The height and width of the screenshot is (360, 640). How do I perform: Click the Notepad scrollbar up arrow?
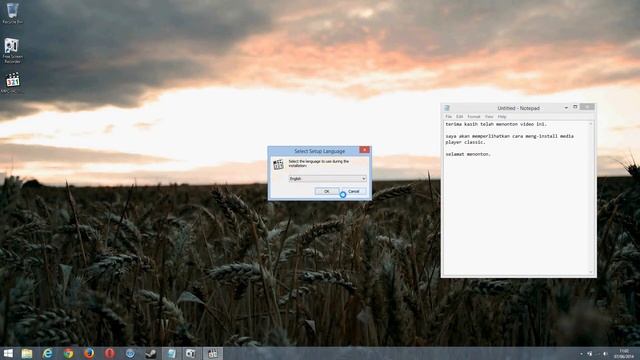[591, 124]
